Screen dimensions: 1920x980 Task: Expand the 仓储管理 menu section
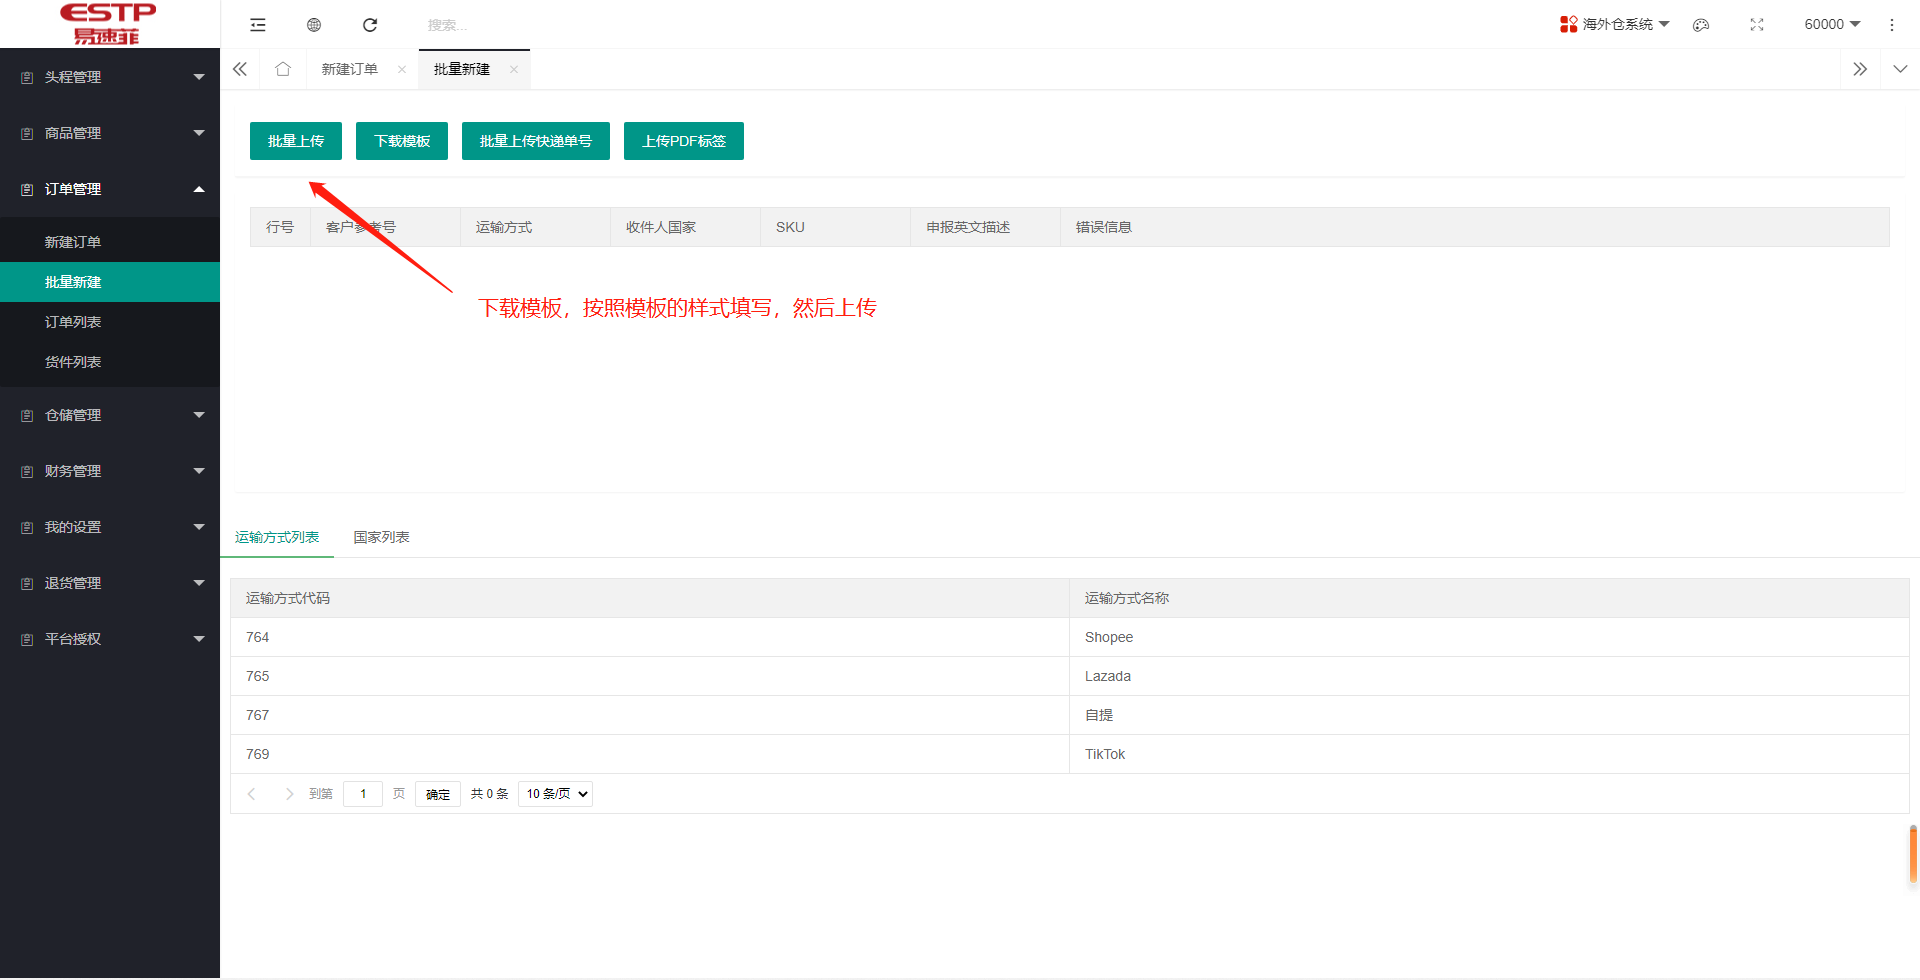click(110, 414)
